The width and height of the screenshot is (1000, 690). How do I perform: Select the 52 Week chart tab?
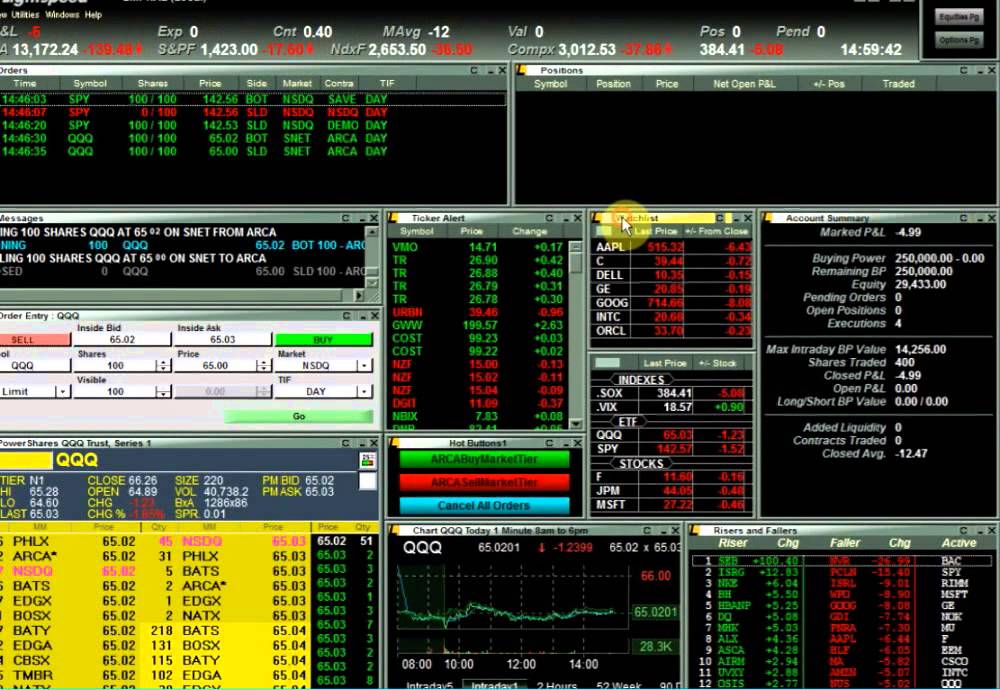click(618, 685)
